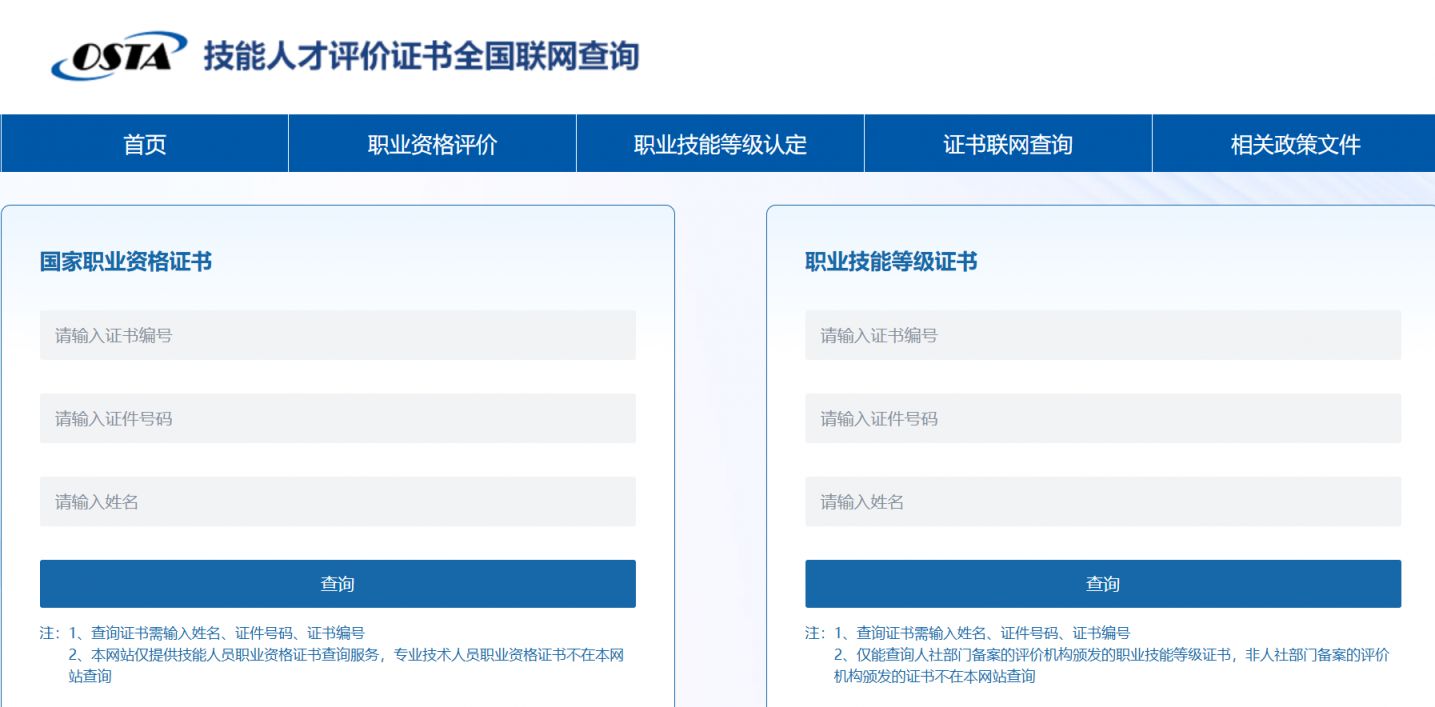1435x707 pixels.
Task: Click 查询 button in 国家职业资格证书 panel
Action: [338, 584]
